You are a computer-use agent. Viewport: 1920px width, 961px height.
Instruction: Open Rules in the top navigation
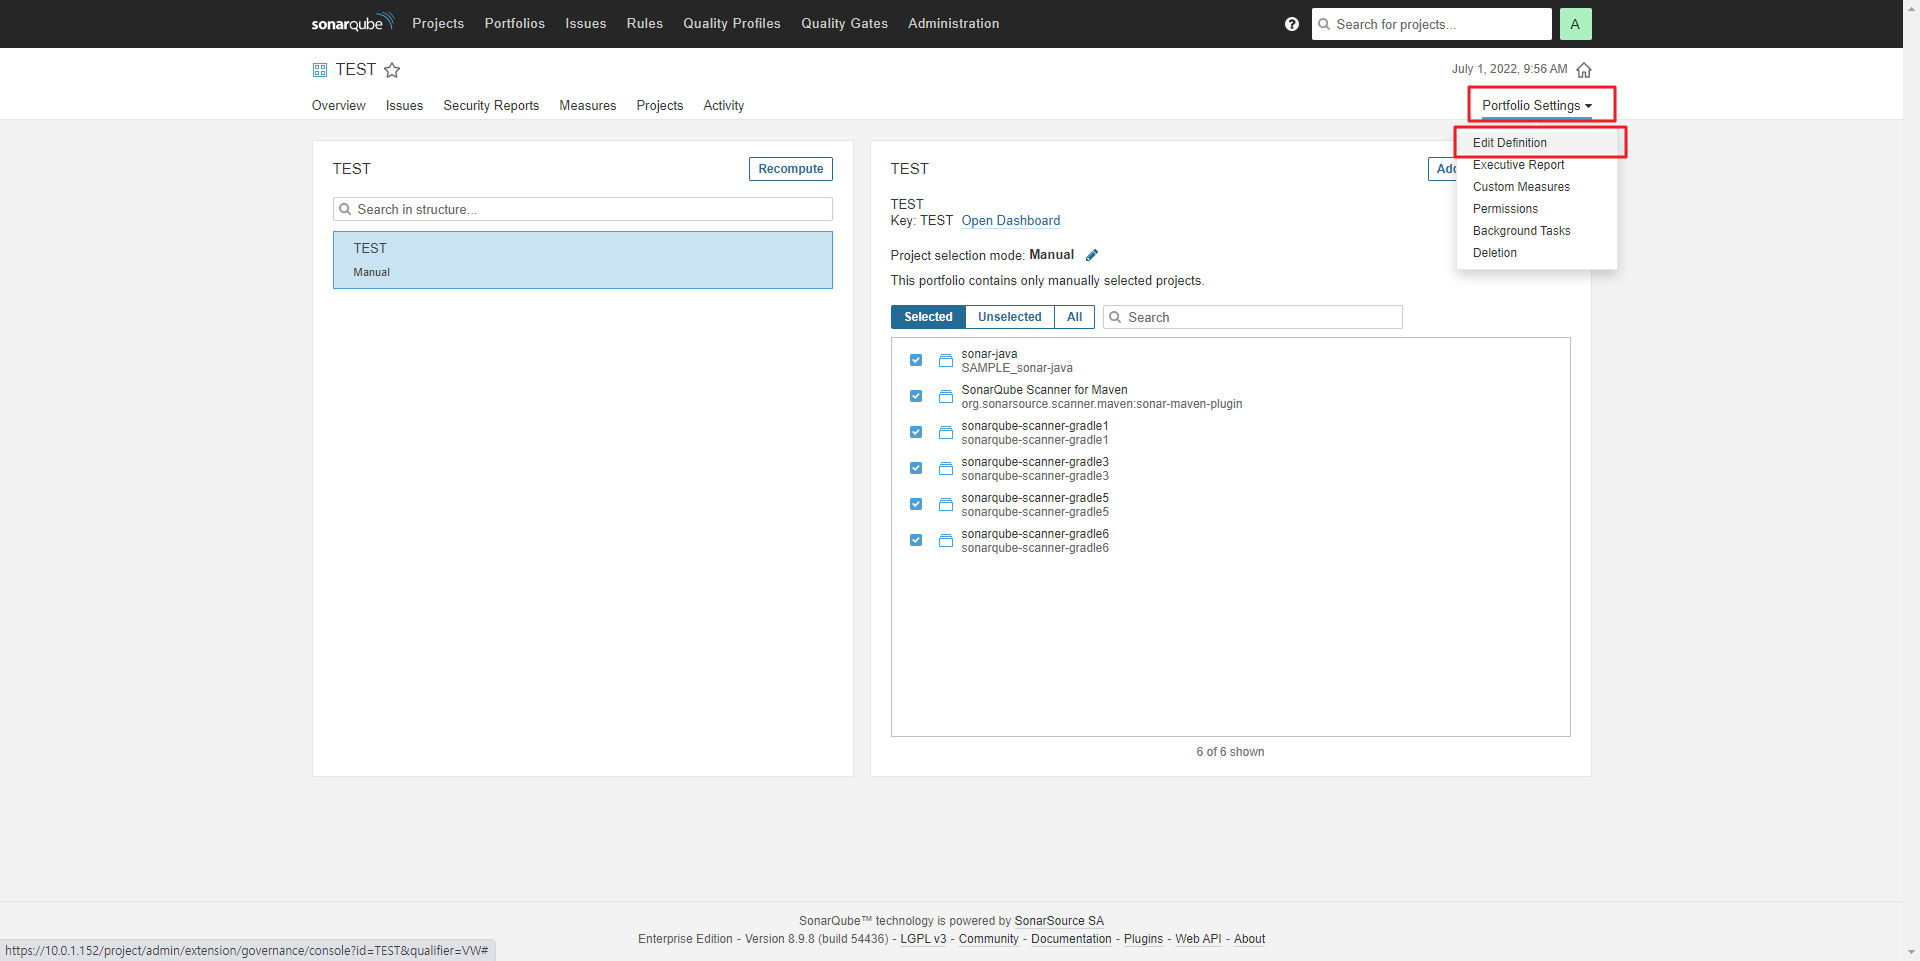point(645,24)
